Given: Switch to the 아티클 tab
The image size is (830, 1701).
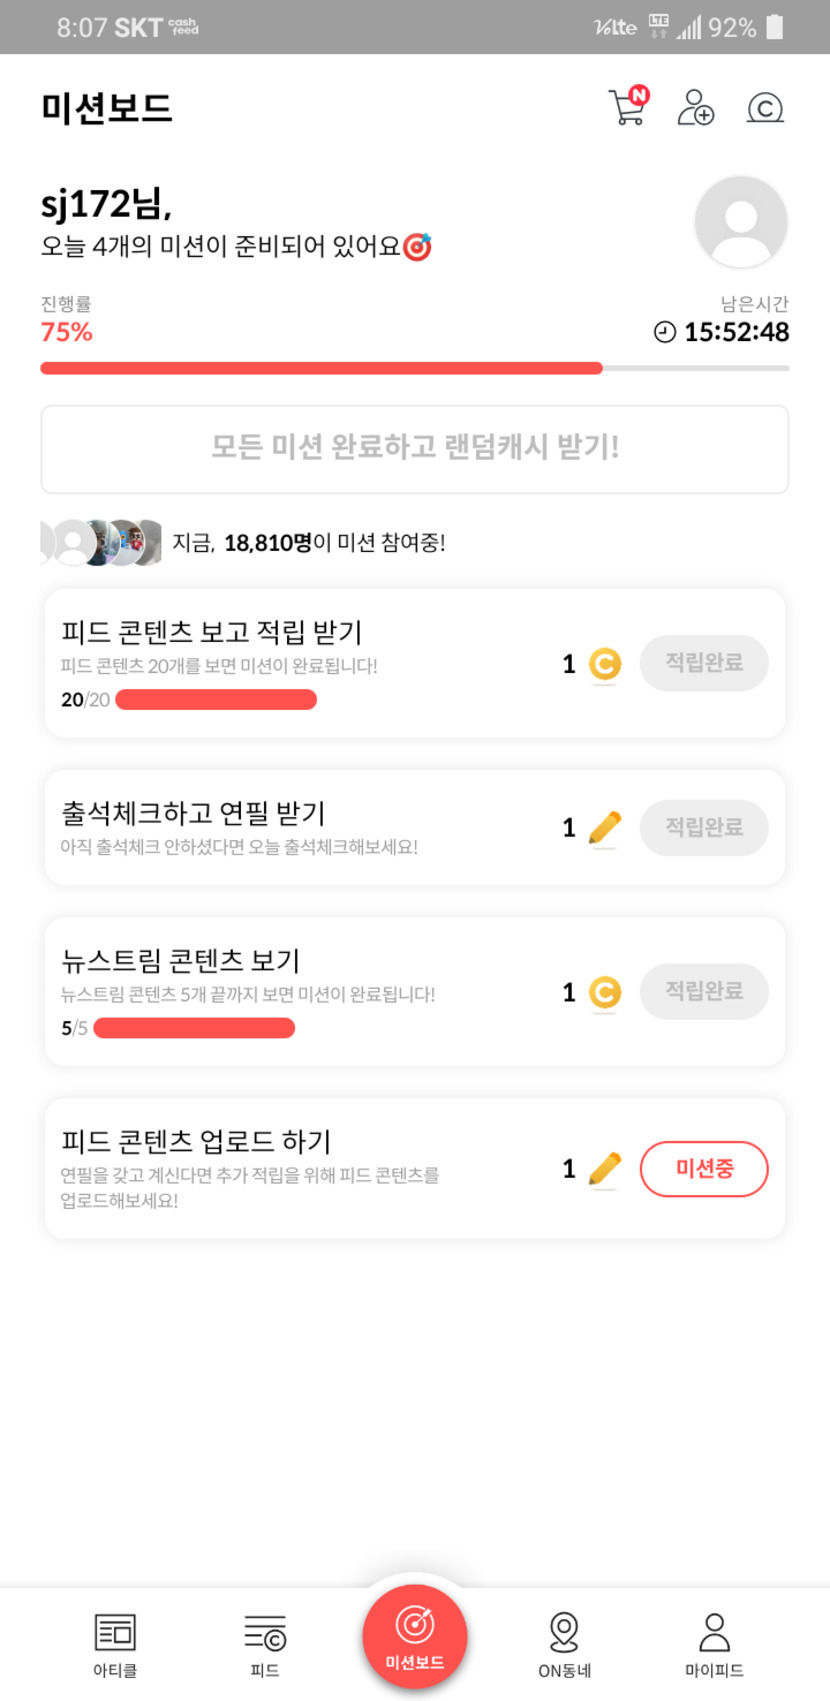Looking at the screenshot, I should tap(115, 1645).
